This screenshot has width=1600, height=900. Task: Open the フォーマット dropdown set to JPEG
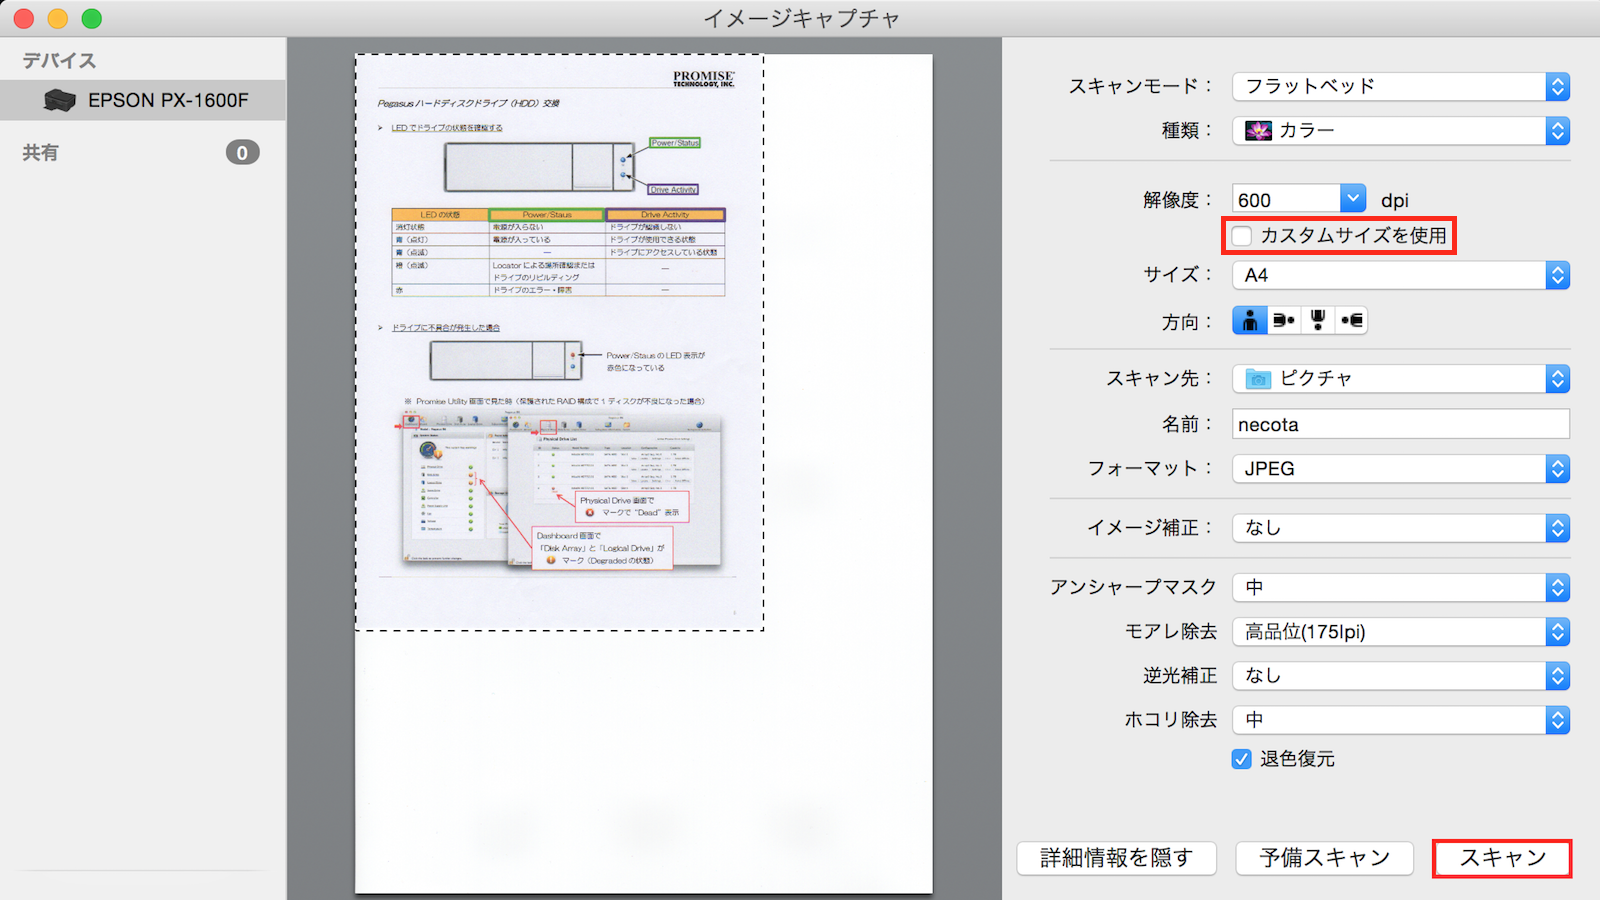tap(1400, 469)
